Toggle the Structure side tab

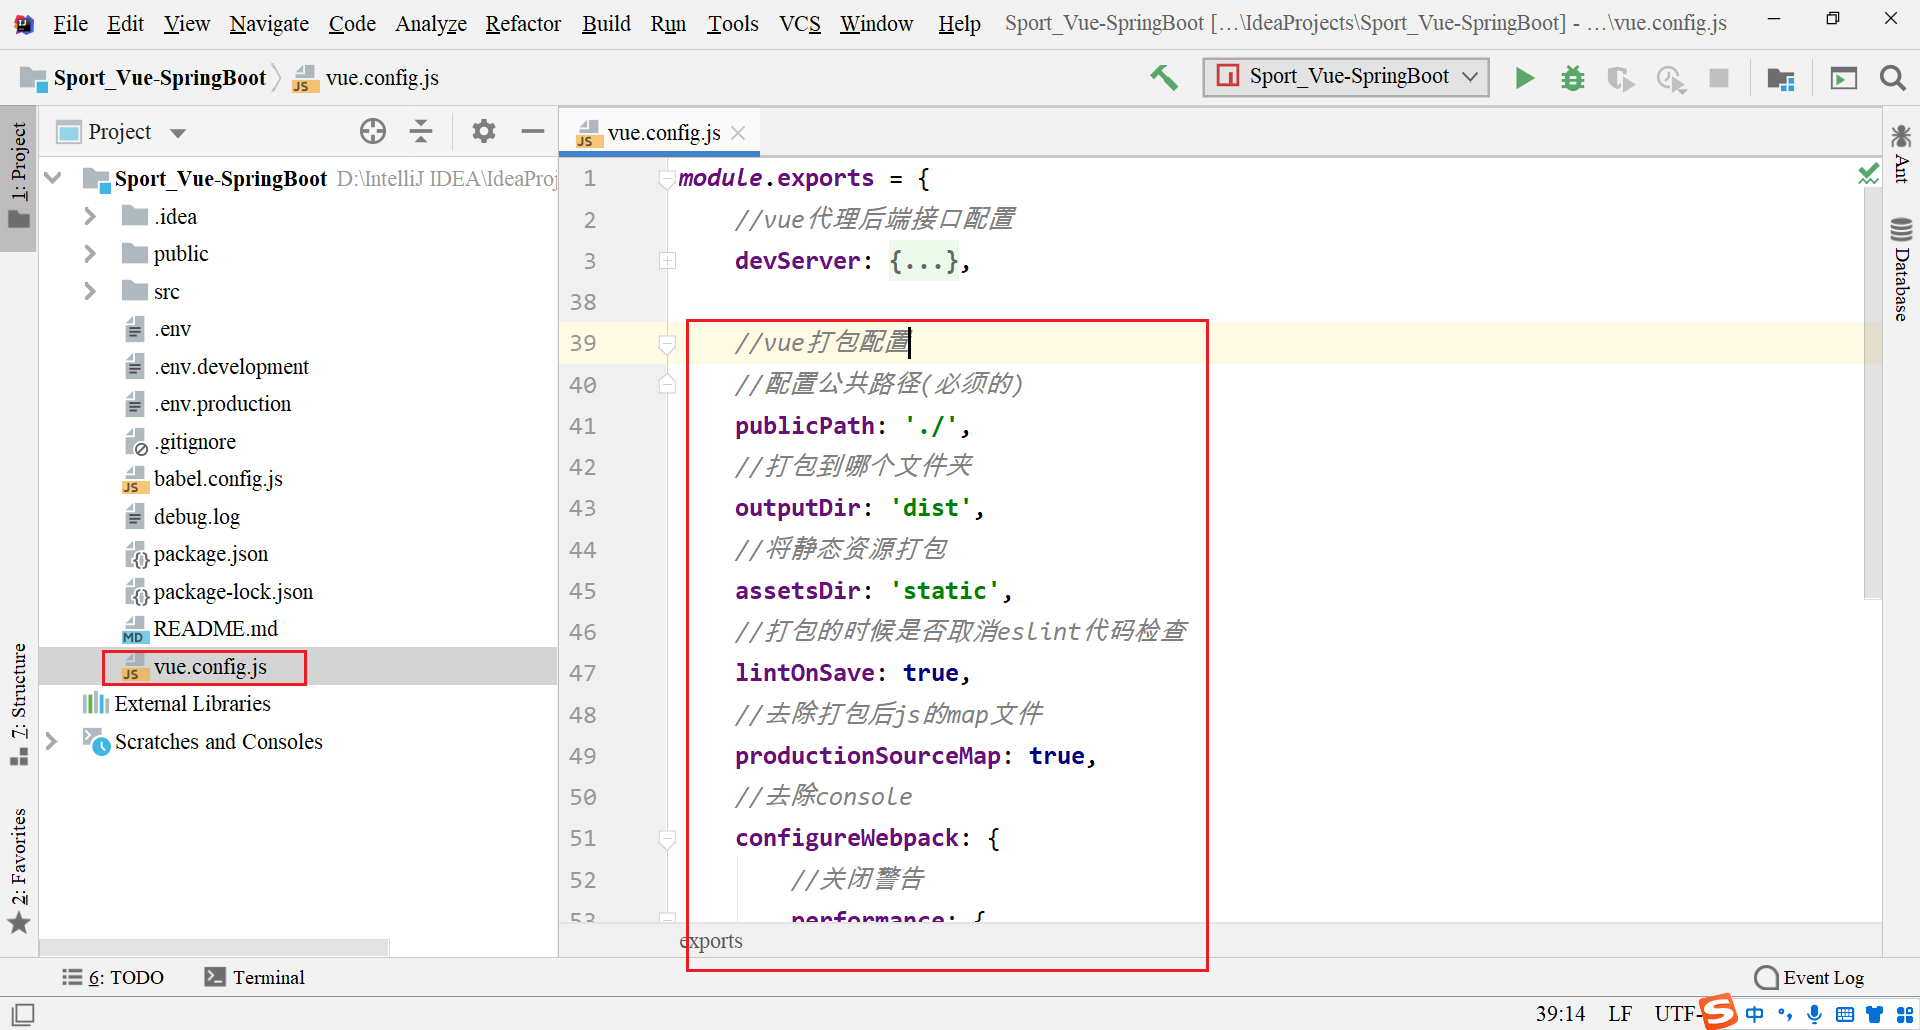point(19,705)
